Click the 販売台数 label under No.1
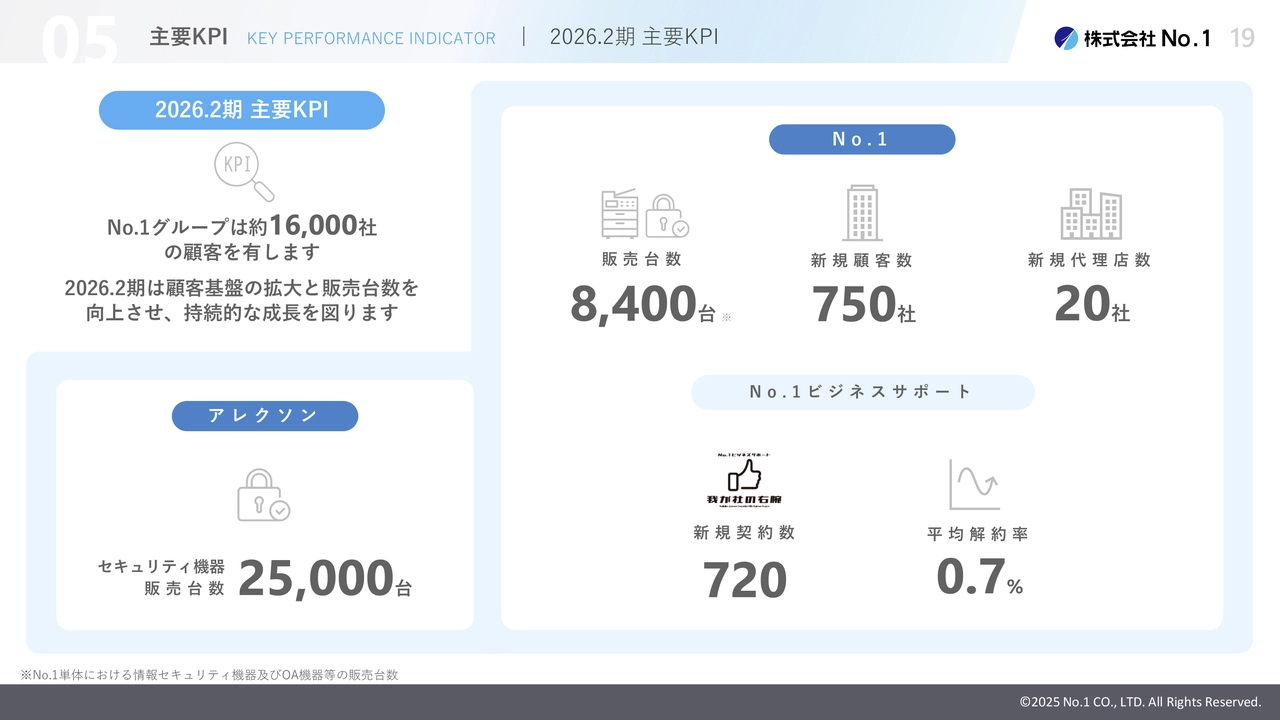This screenshot has width=1280, height=720. click(642, 259)
